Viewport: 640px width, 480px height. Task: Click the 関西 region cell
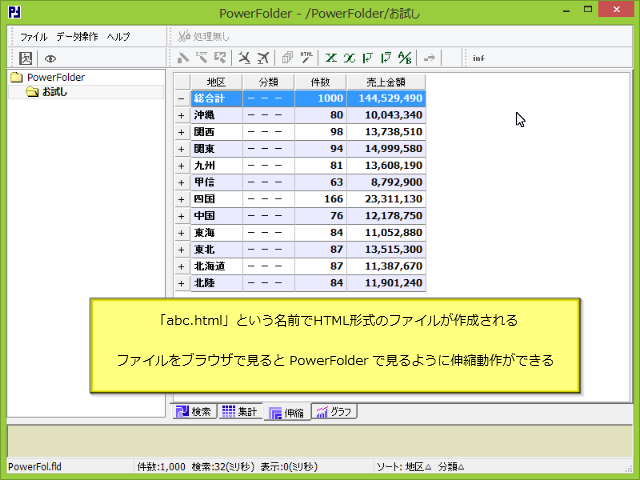point(216,132)
